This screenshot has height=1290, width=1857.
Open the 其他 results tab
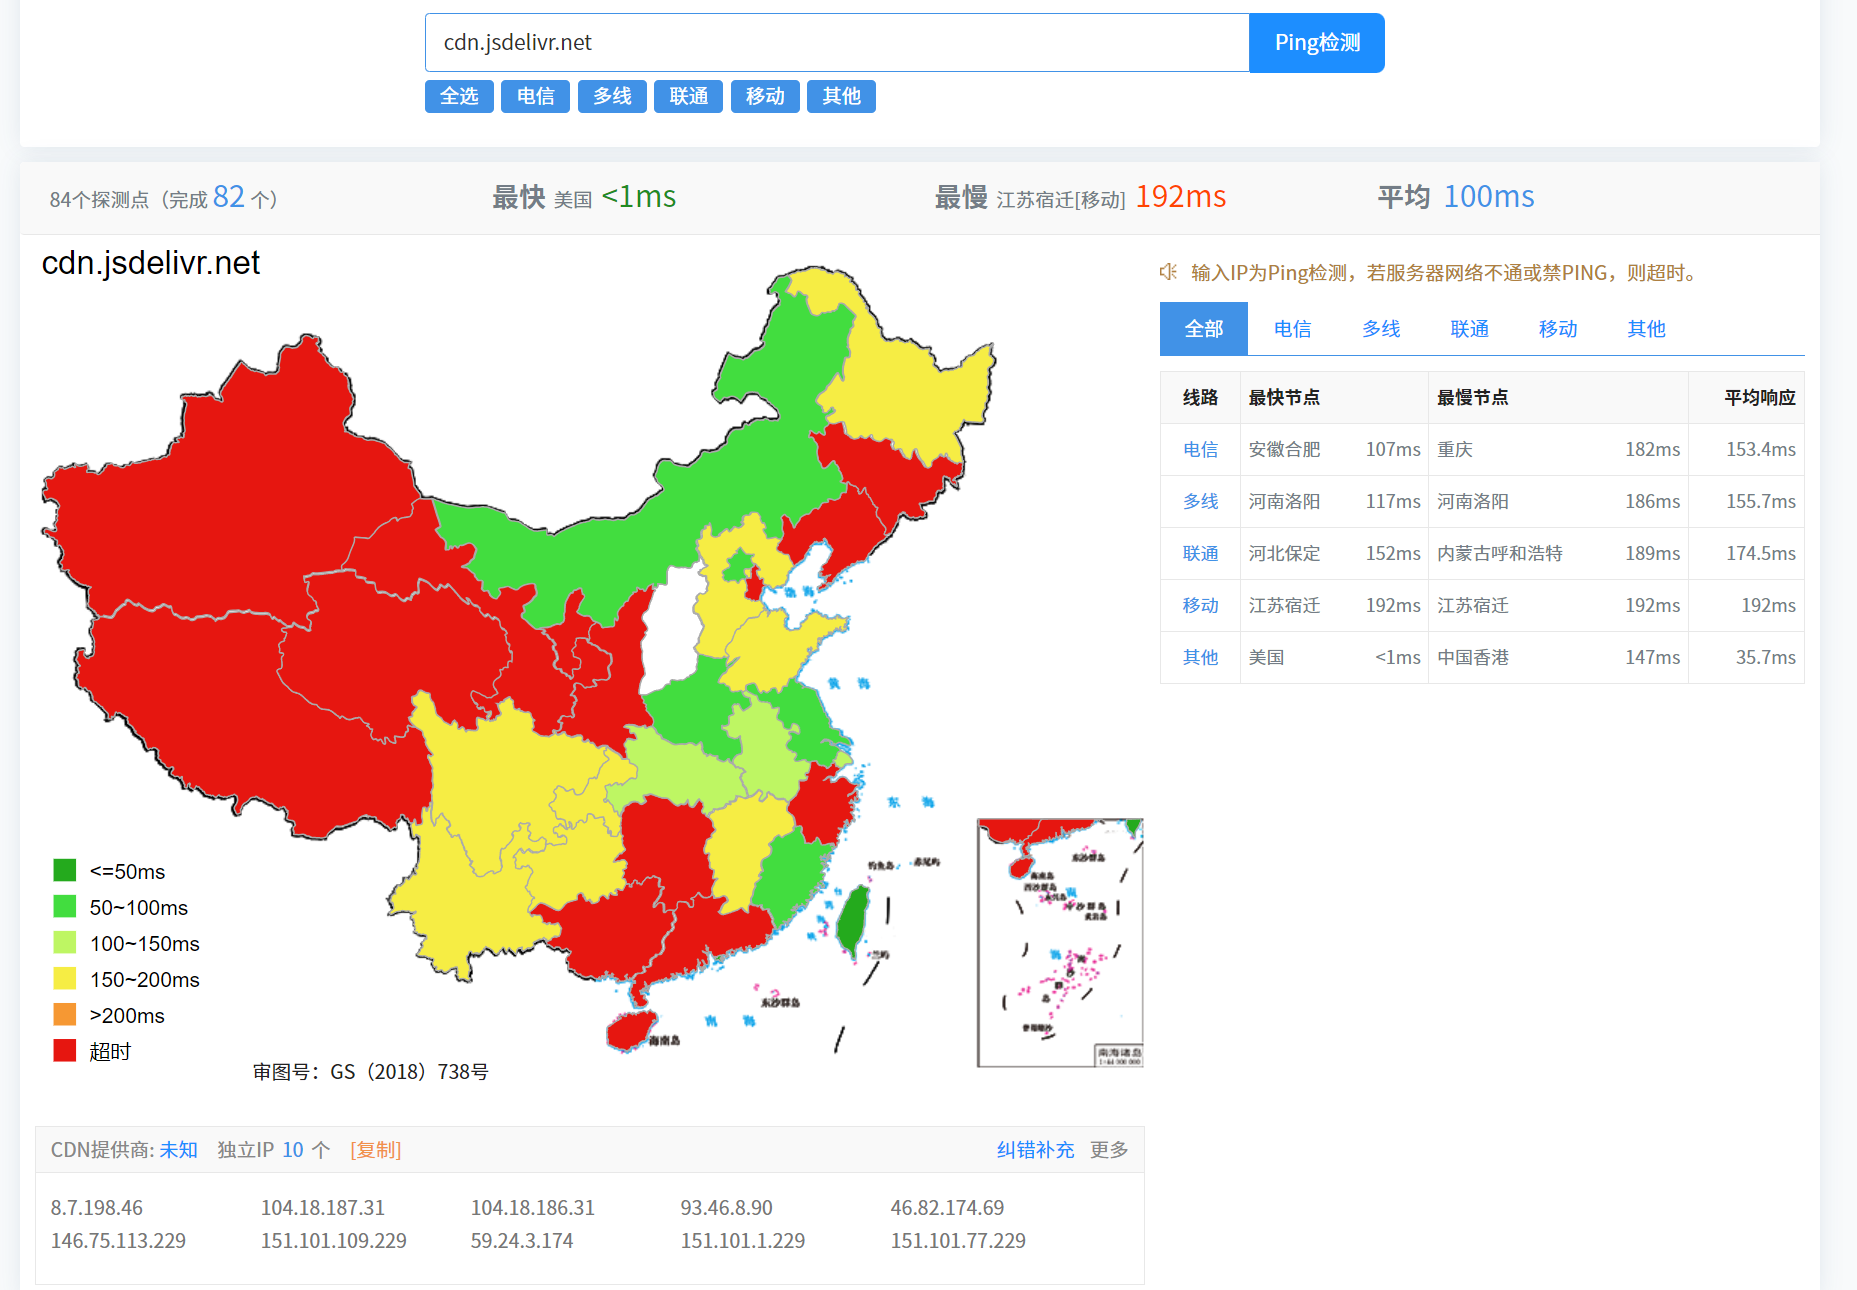tap(1646, 329)
